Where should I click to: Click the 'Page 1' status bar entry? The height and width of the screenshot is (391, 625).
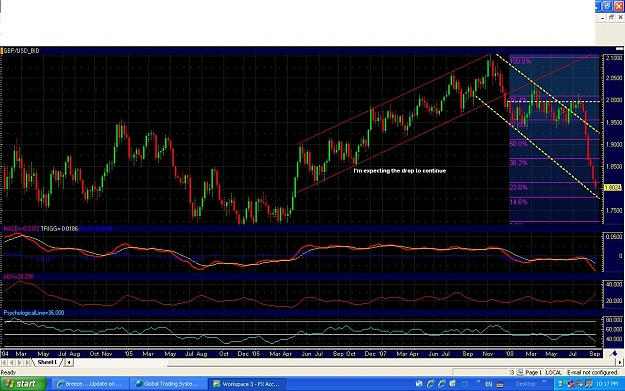click(x=533, y=373)
